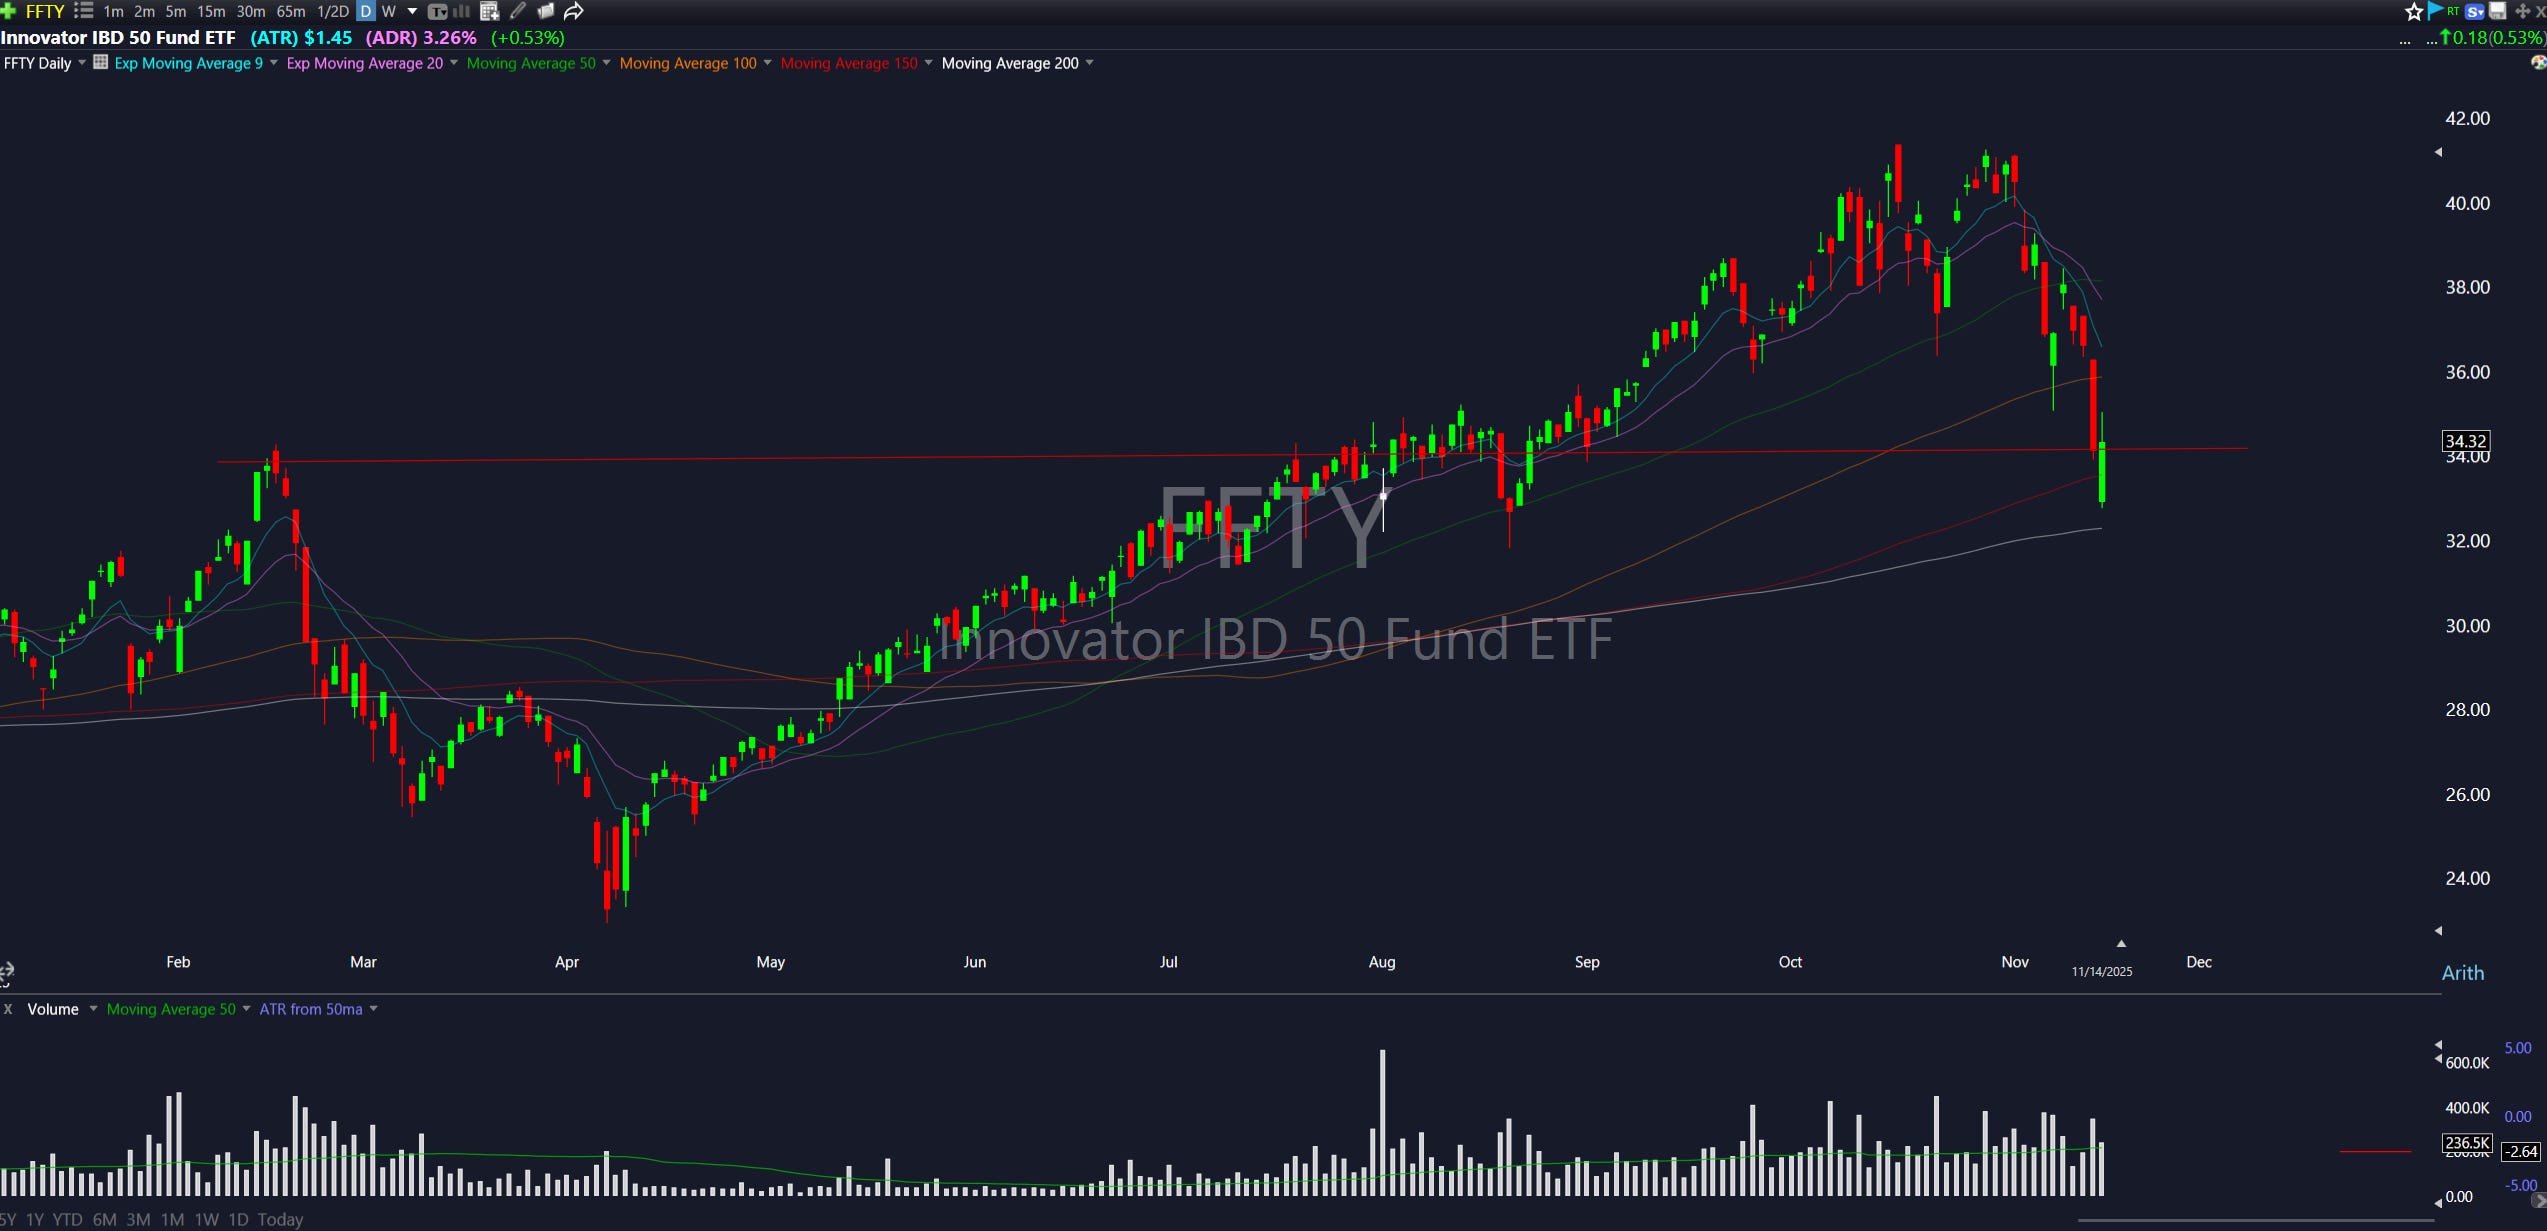
Task: Expand the Moving Average 200 dropdown arrow
Action: point(1090,63)
